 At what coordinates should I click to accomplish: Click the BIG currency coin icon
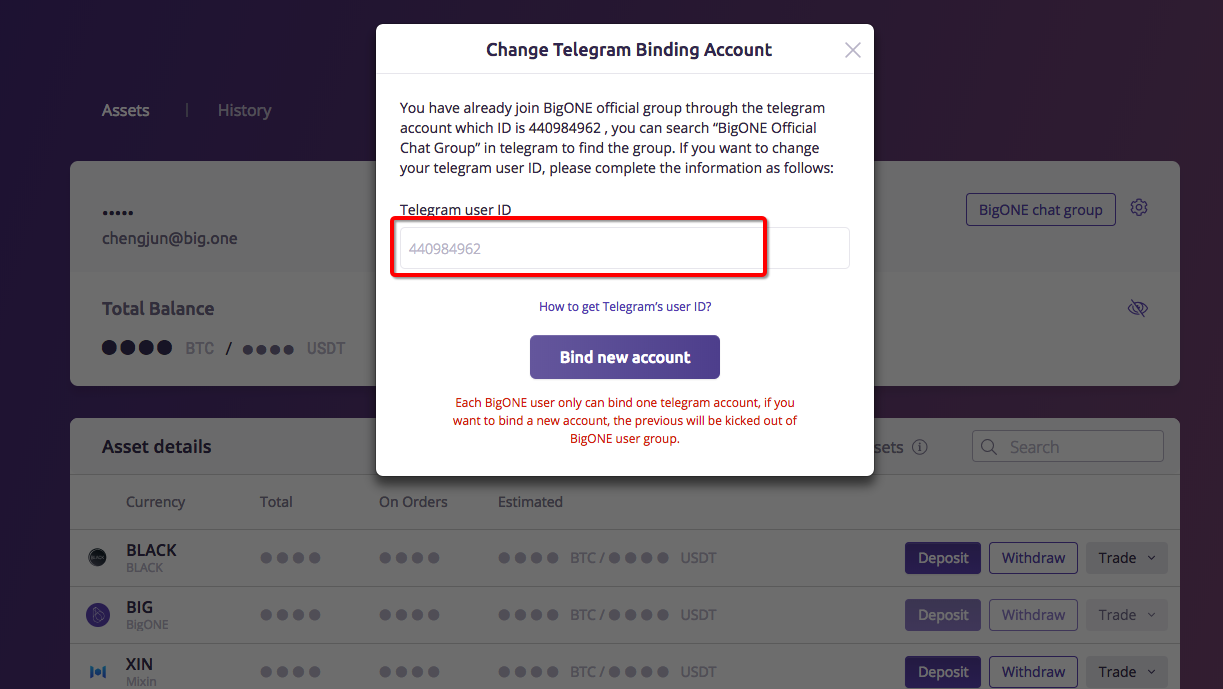[x=98, y=615]
